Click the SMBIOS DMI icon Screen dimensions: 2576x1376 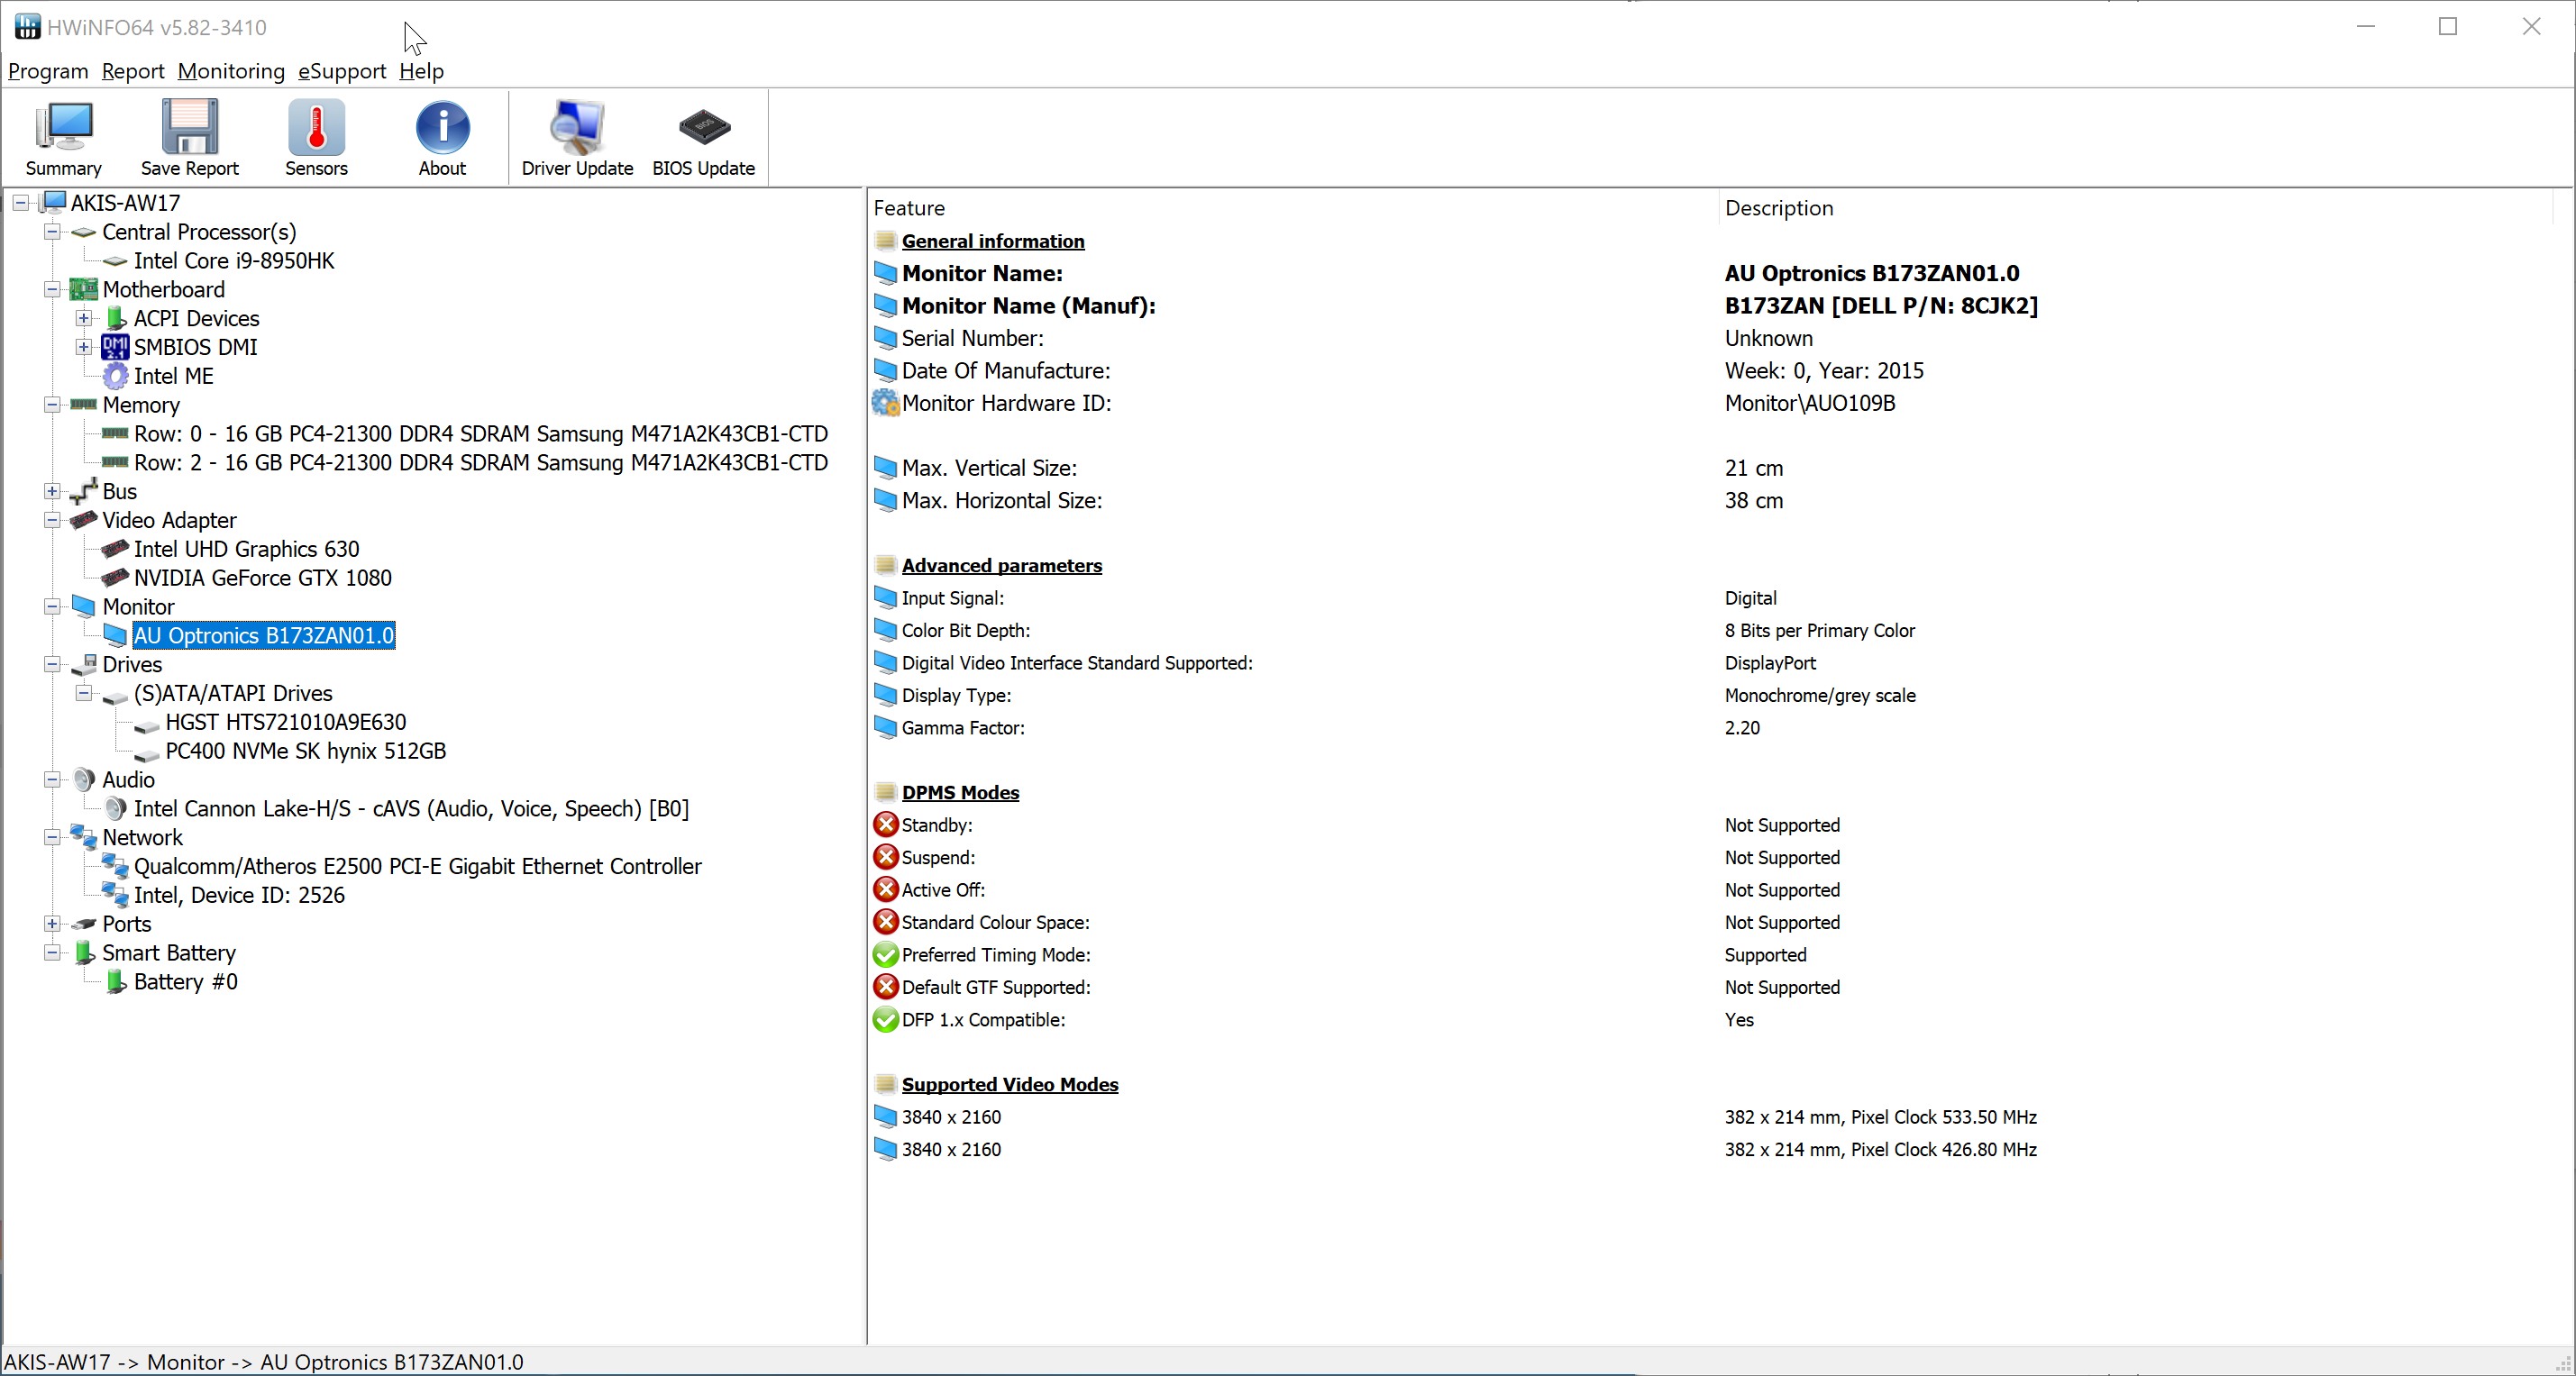[115, 347]
